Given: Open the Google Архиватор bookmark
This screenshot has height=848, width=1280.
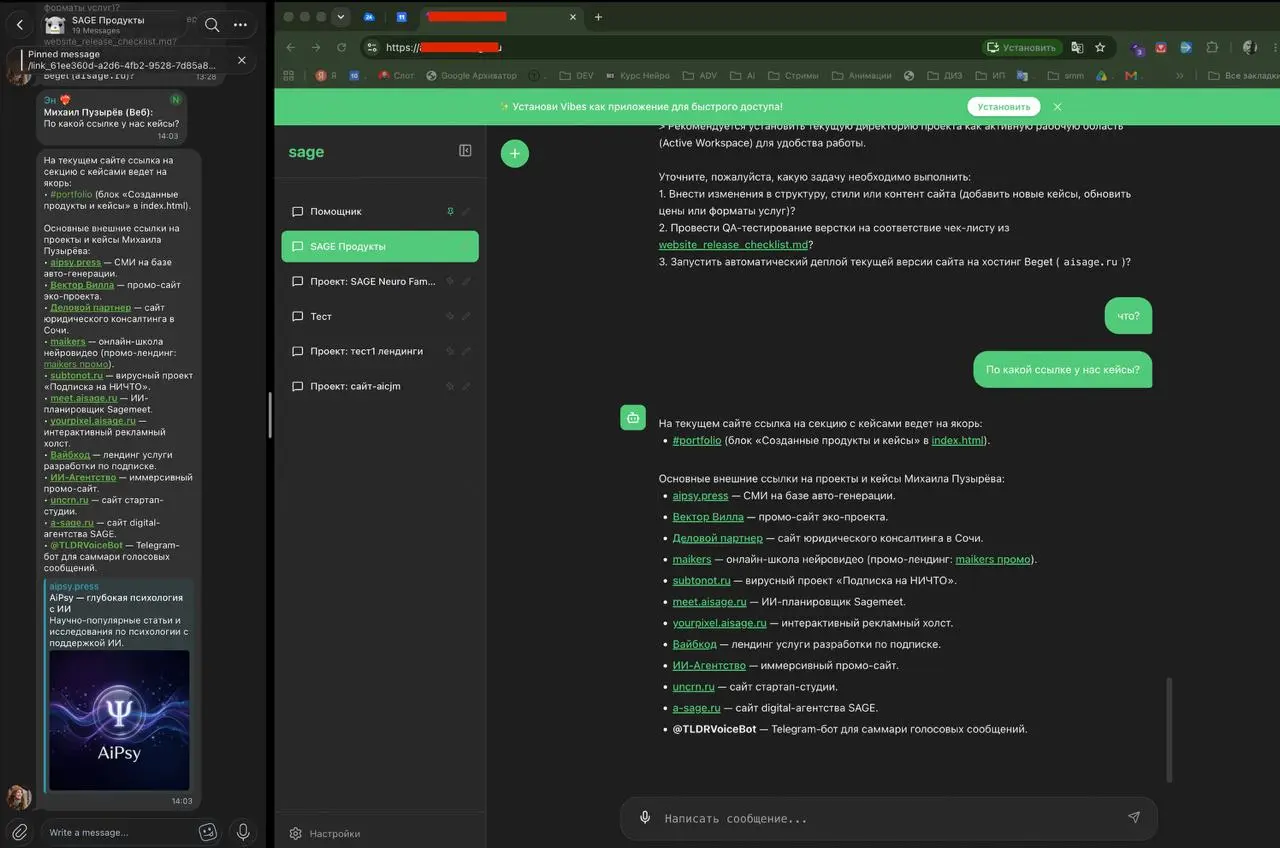Looking at the screenshot, I should 472,75.
